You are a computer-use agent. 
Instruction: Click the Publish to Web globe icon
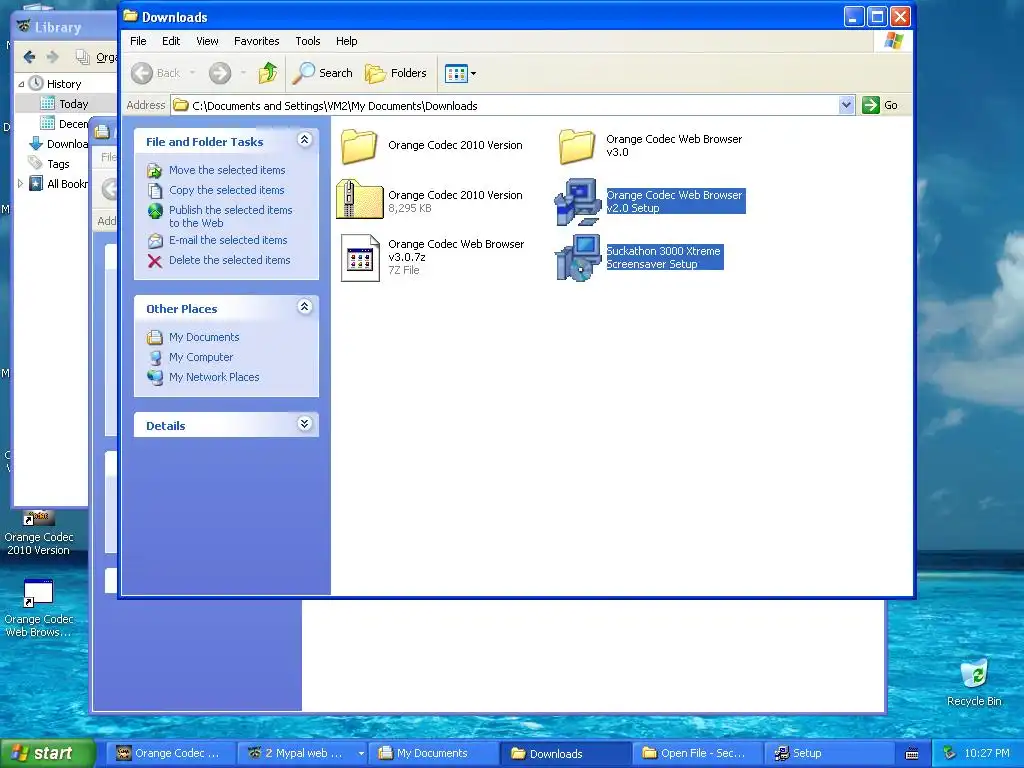tap(155, 211)
